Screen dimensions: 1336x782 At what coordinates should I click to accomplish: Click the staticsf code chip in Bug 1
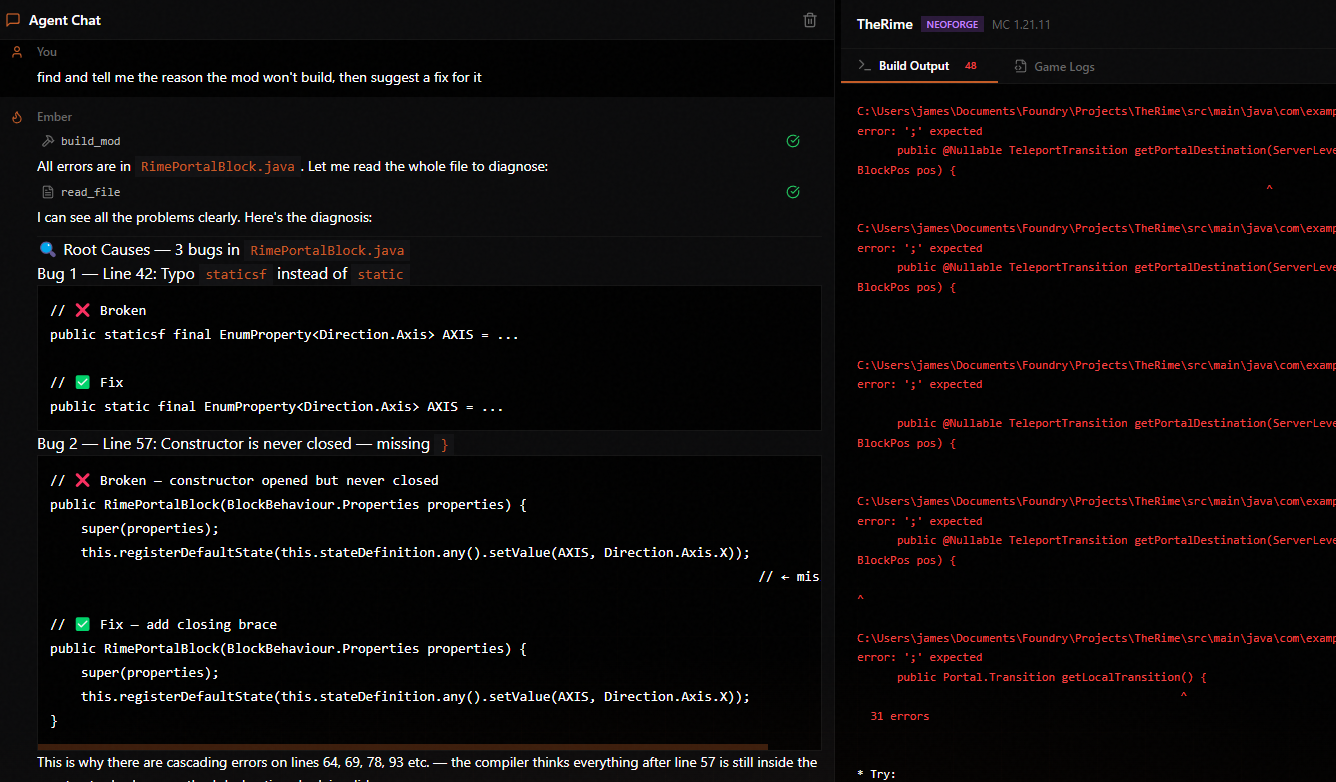[x=236, y=273]
